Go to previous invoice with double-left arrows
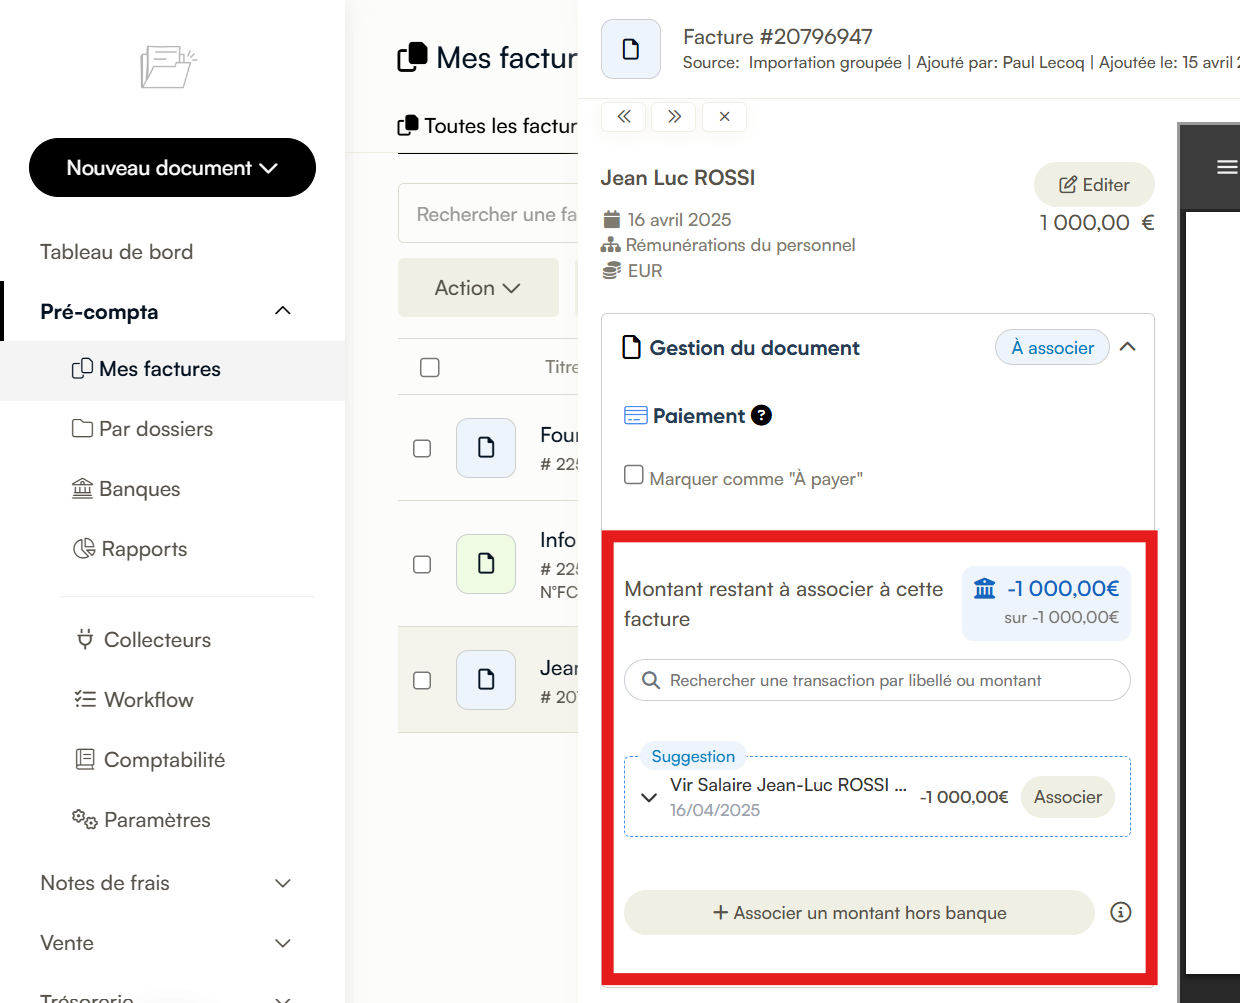This screenshot has height=1003, width=1240. pos(624,117)
